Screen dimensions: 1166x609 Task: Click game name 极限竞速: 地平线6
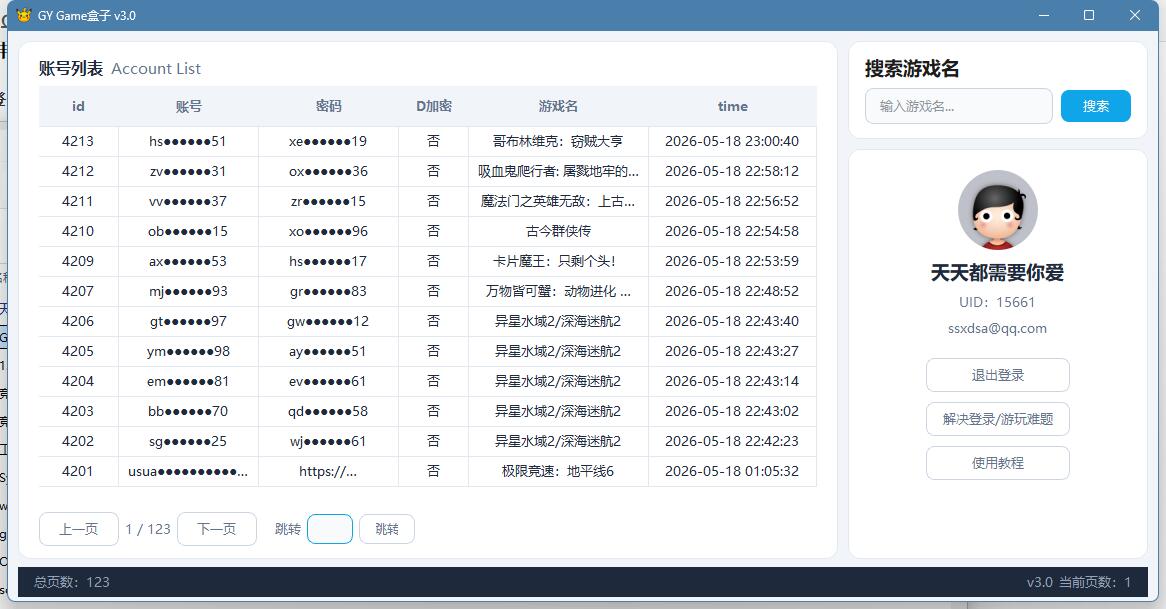coord(558,471)
